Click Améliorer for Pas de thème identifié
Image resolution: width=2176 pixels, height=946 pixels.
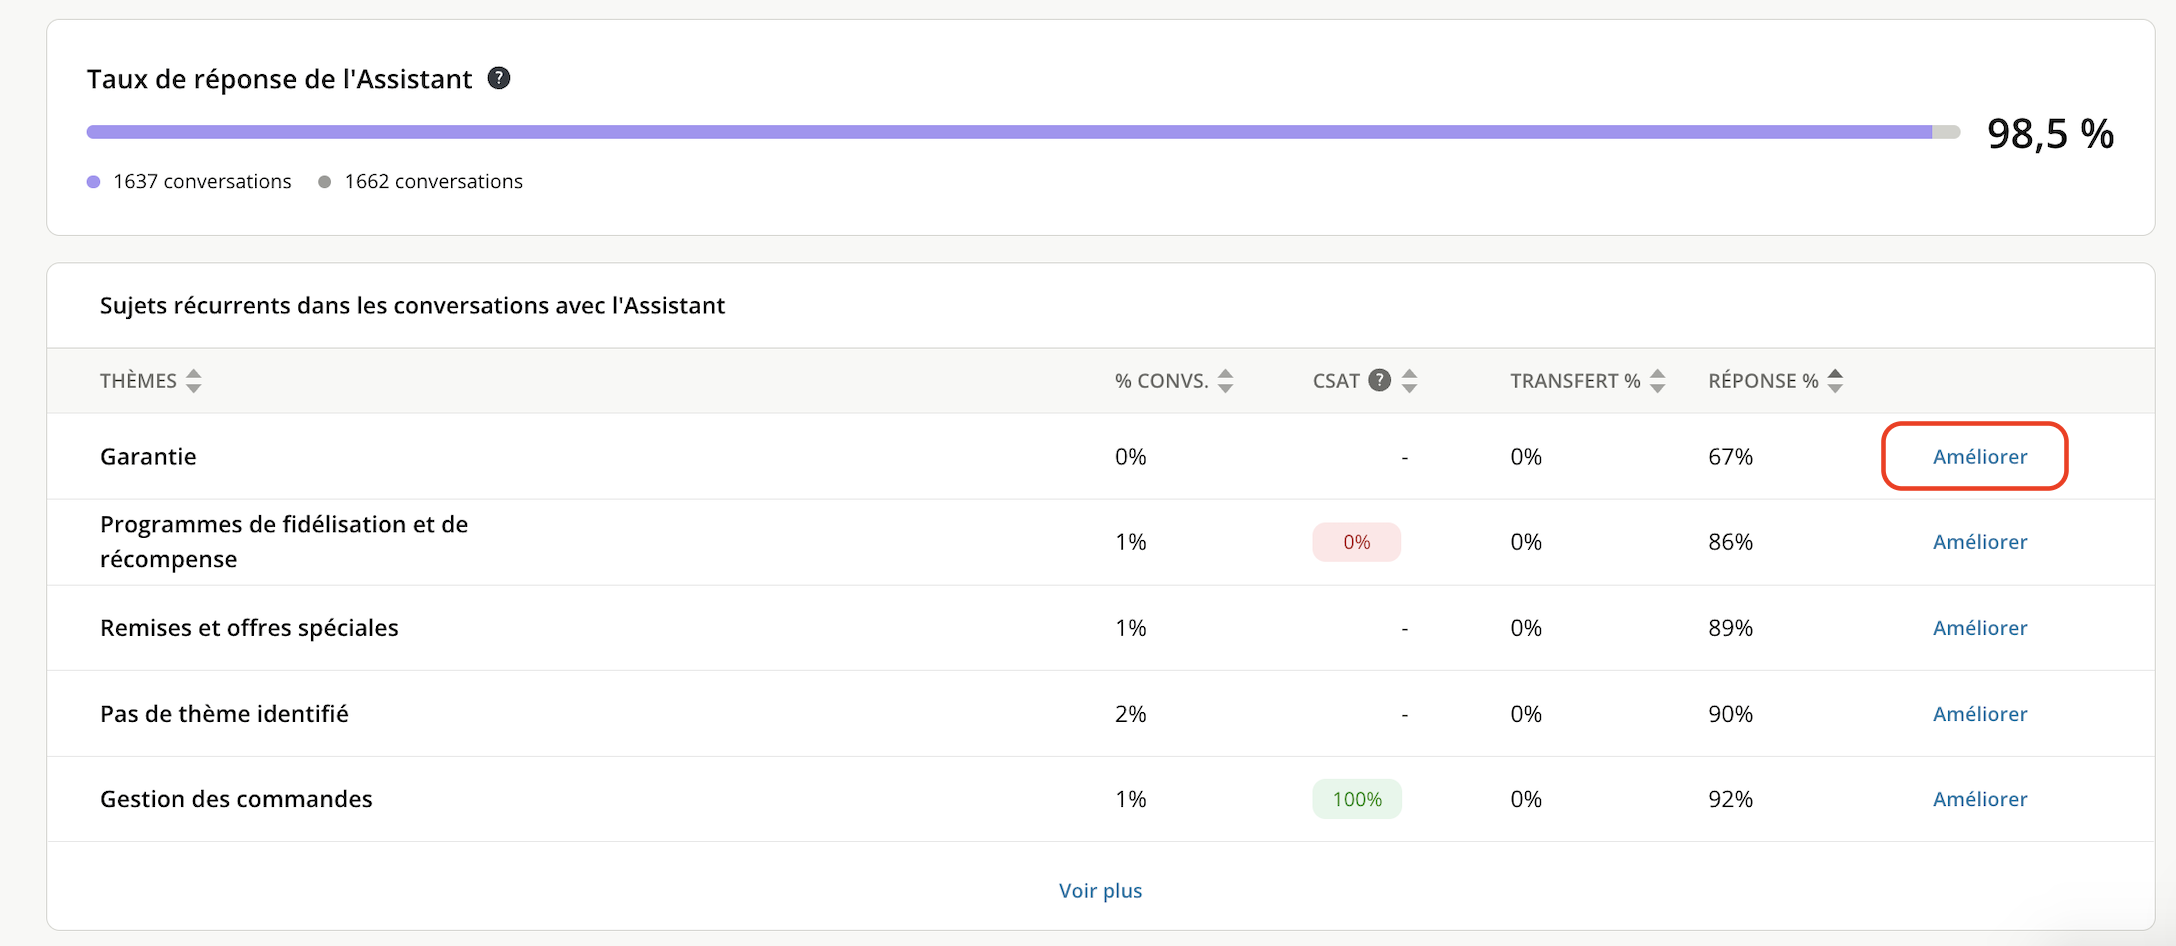pyautogui.click(x=1979, y=714)
